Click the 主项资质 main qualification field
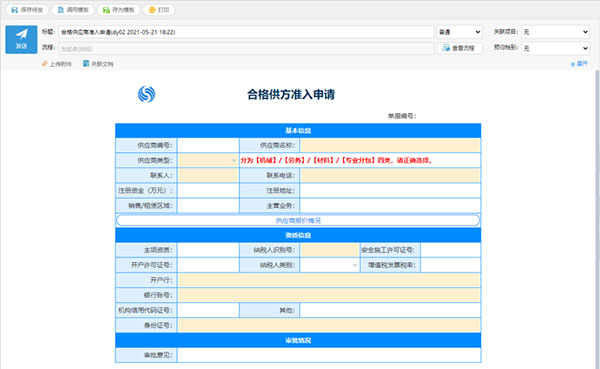 (208, 250)
